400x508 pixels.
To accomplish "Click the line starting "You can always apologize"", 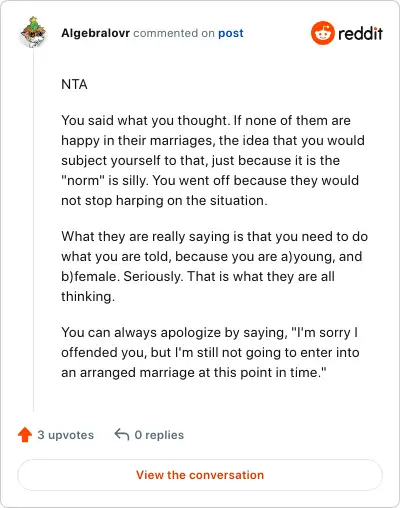I will pyautogui.click(x=210, y=332).
